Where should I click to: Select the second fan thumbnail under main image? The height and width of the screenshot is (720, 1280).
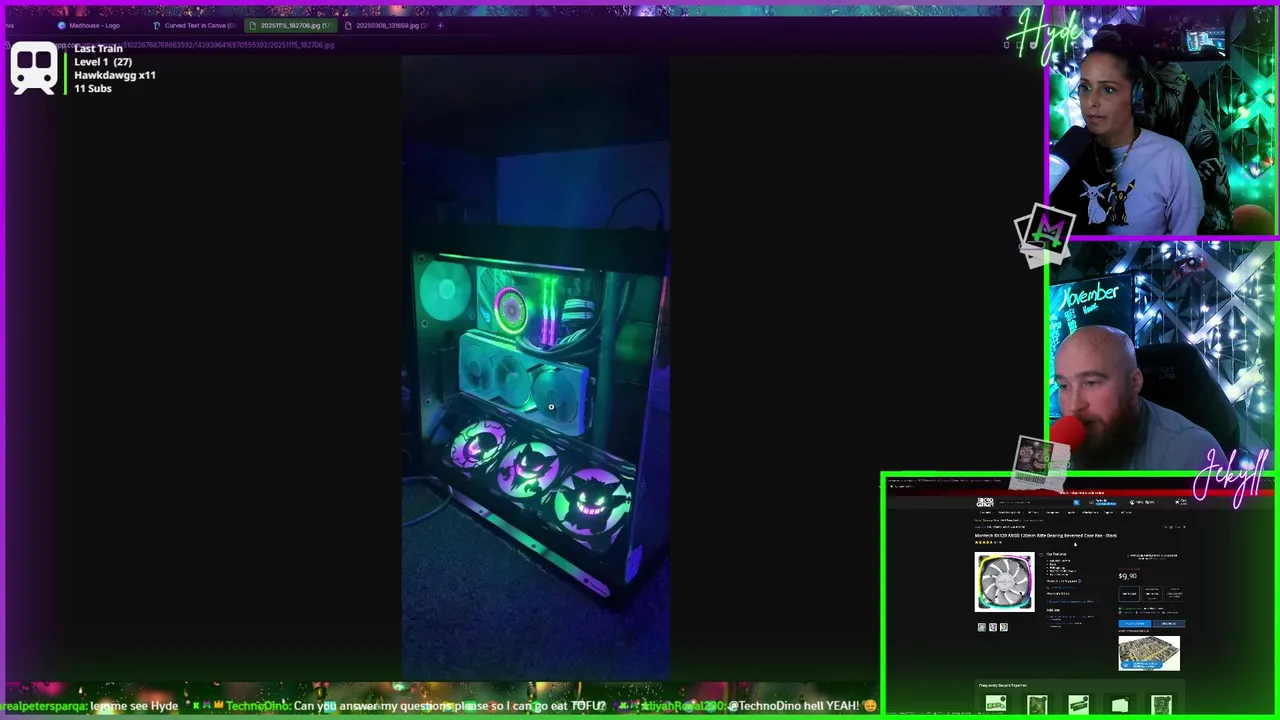(993, 627)
